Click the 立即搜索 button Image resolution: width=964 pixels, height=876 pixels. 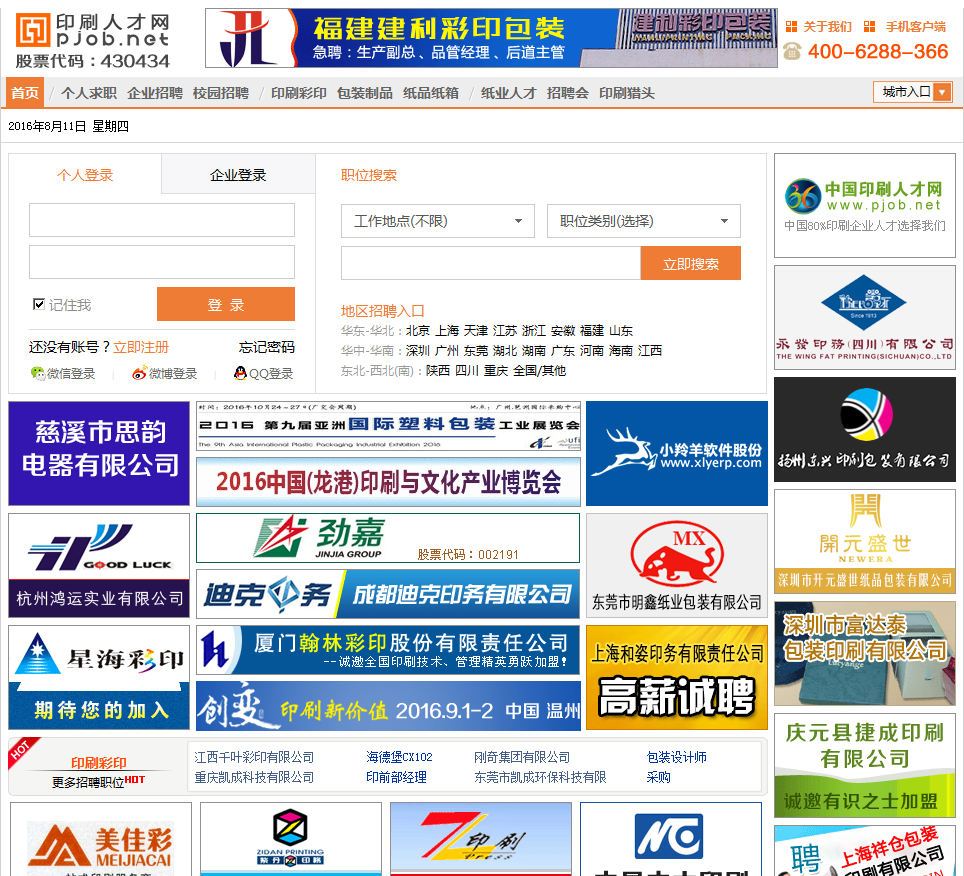tap(690, 263)
